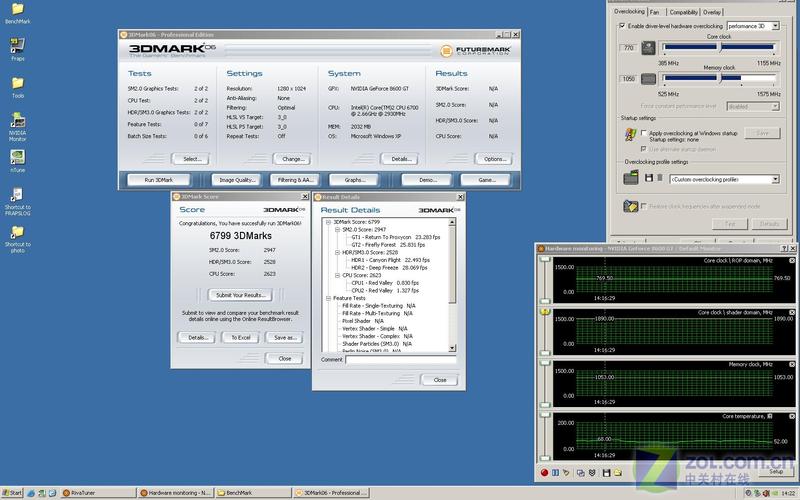Open the Start menu
The height and width of the screenshot is (500, 800).
[x=12, y=493]
